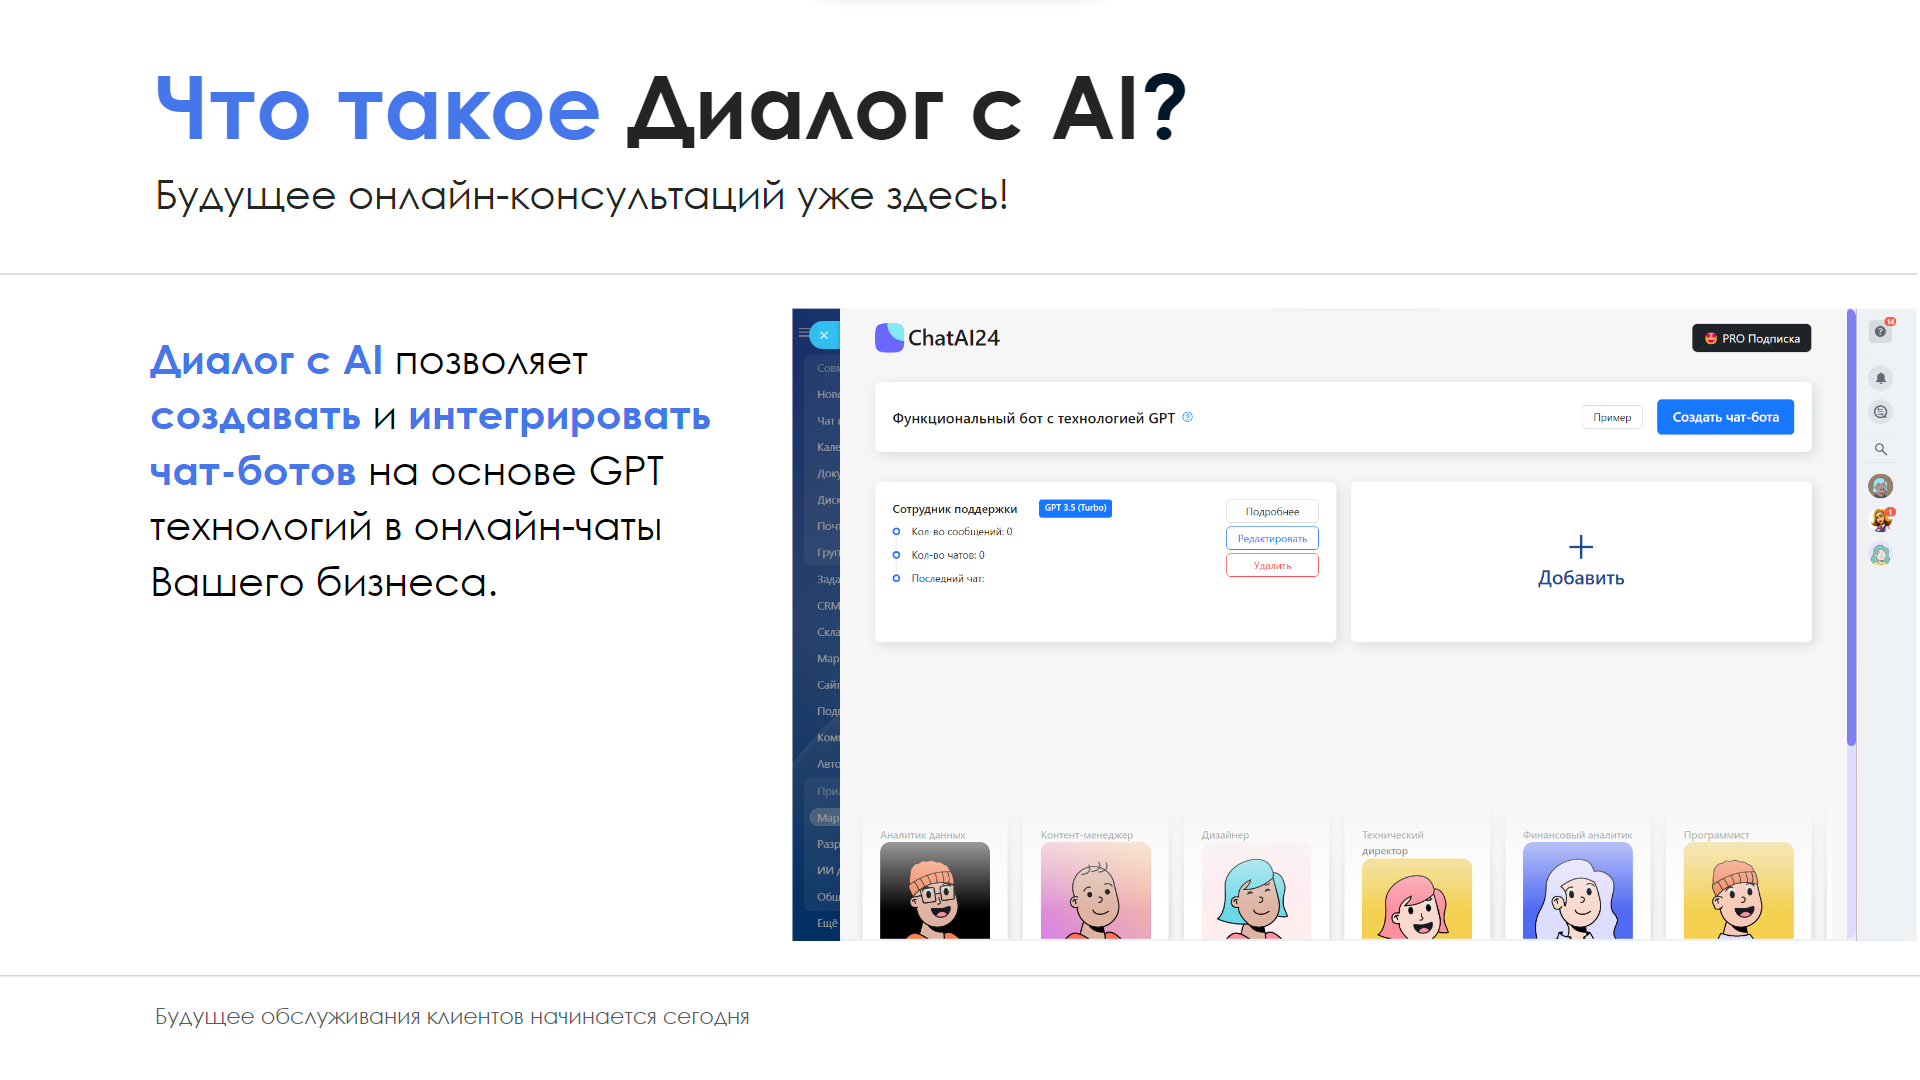Click the Последний чат: line

pyautogui.click(x=947, y=579)
